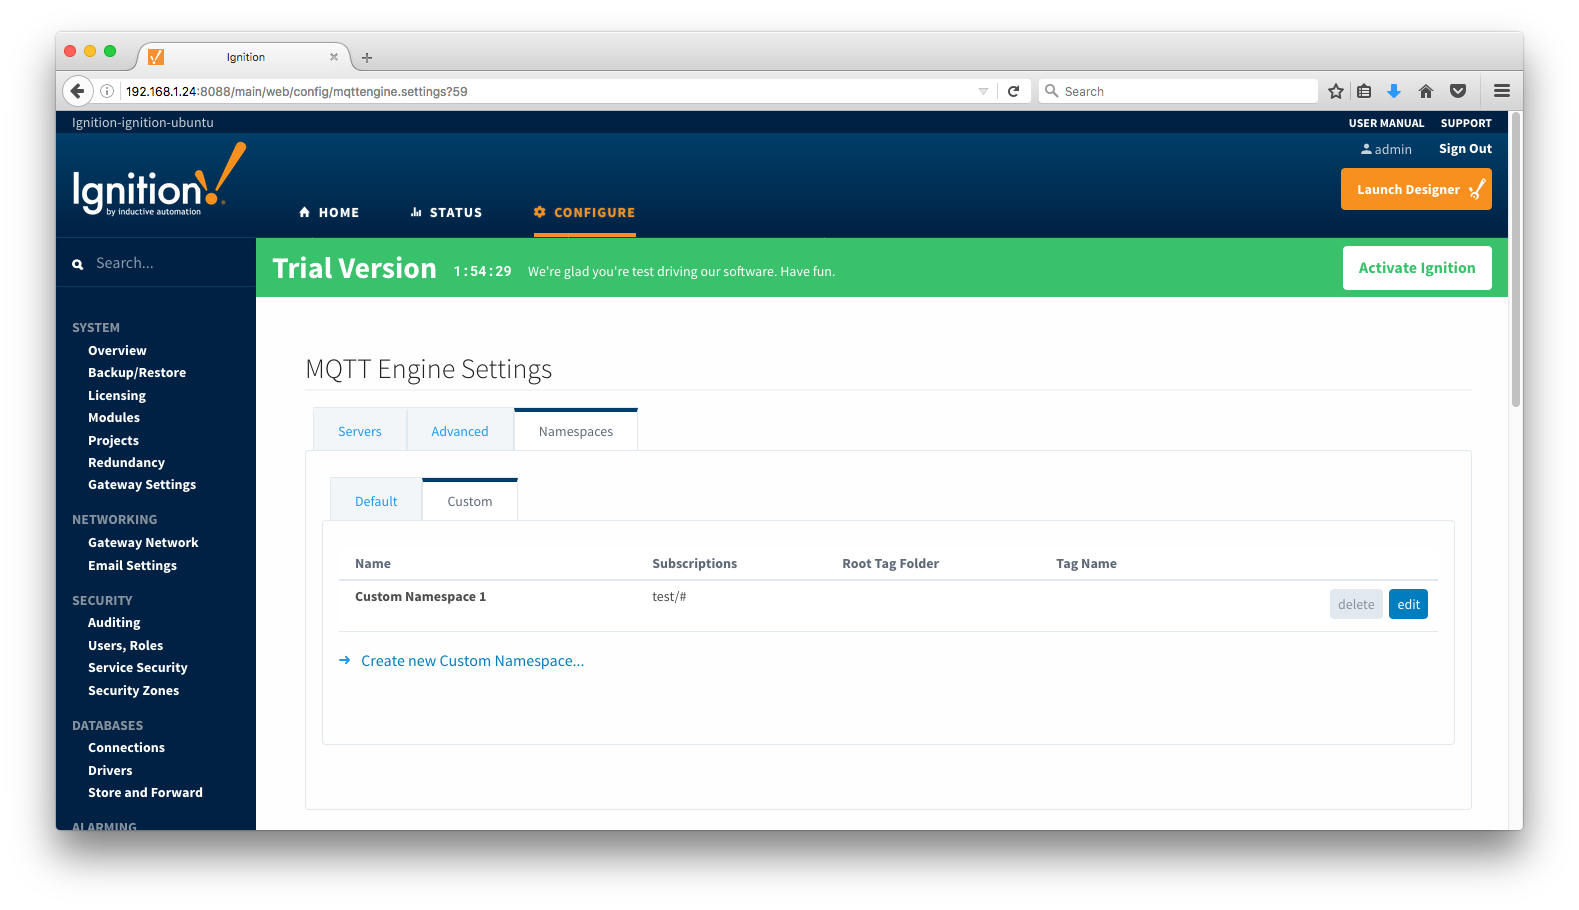Open Projects in the sidebar
The height and width of the screenshot is (910, 1579).
pos(113,441)
